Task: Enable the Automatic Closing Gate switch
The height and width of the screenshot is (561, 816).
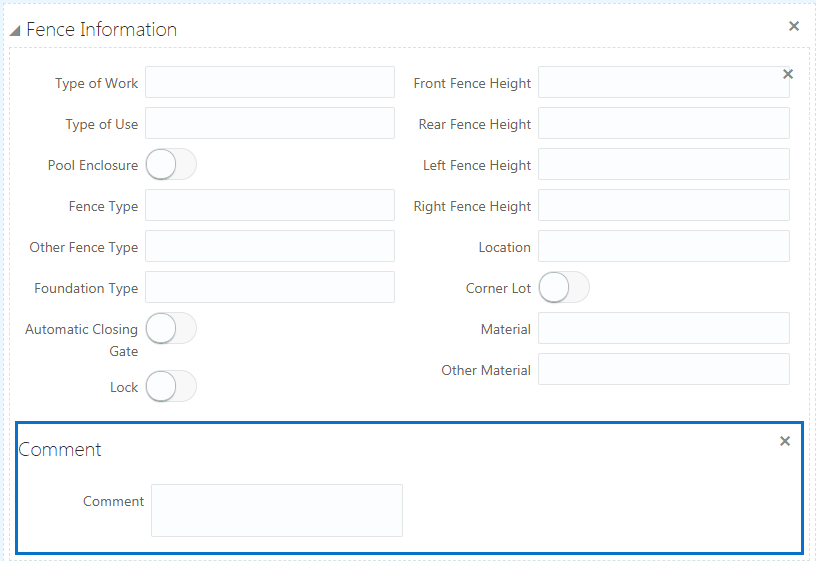Action: [171, 329]
